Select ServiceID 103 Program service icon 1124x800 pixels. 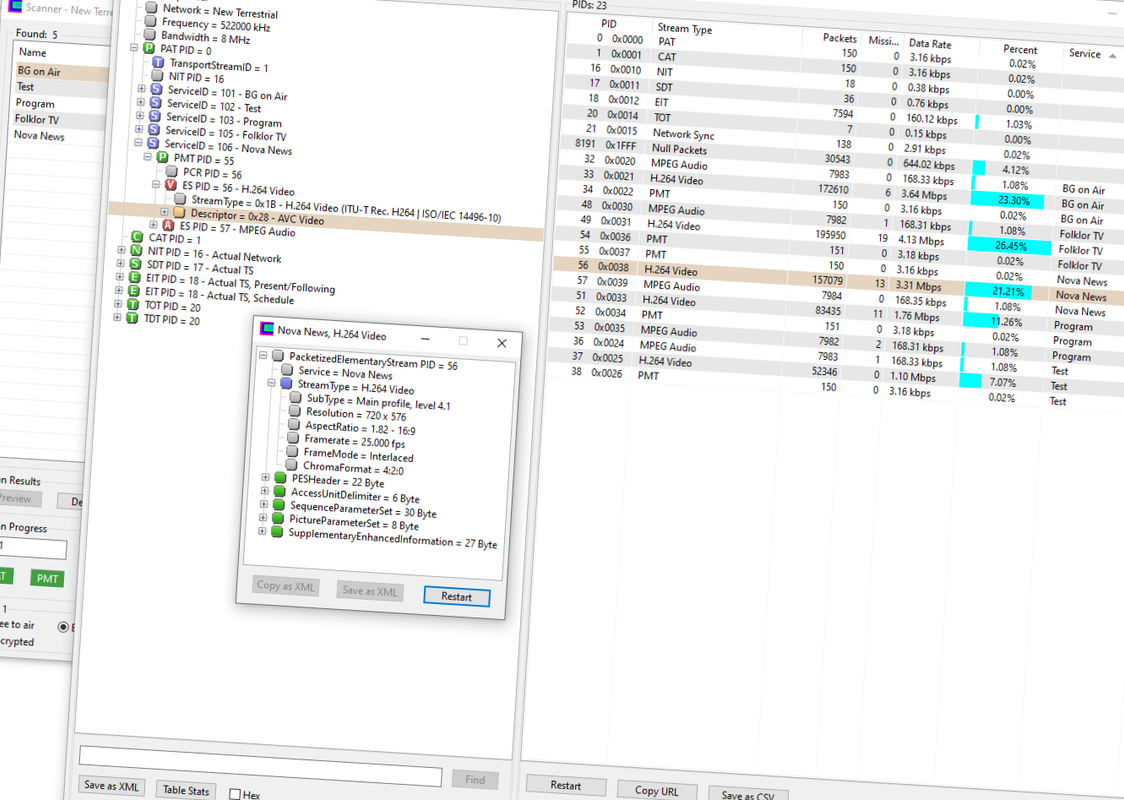[x=155, y=116]
